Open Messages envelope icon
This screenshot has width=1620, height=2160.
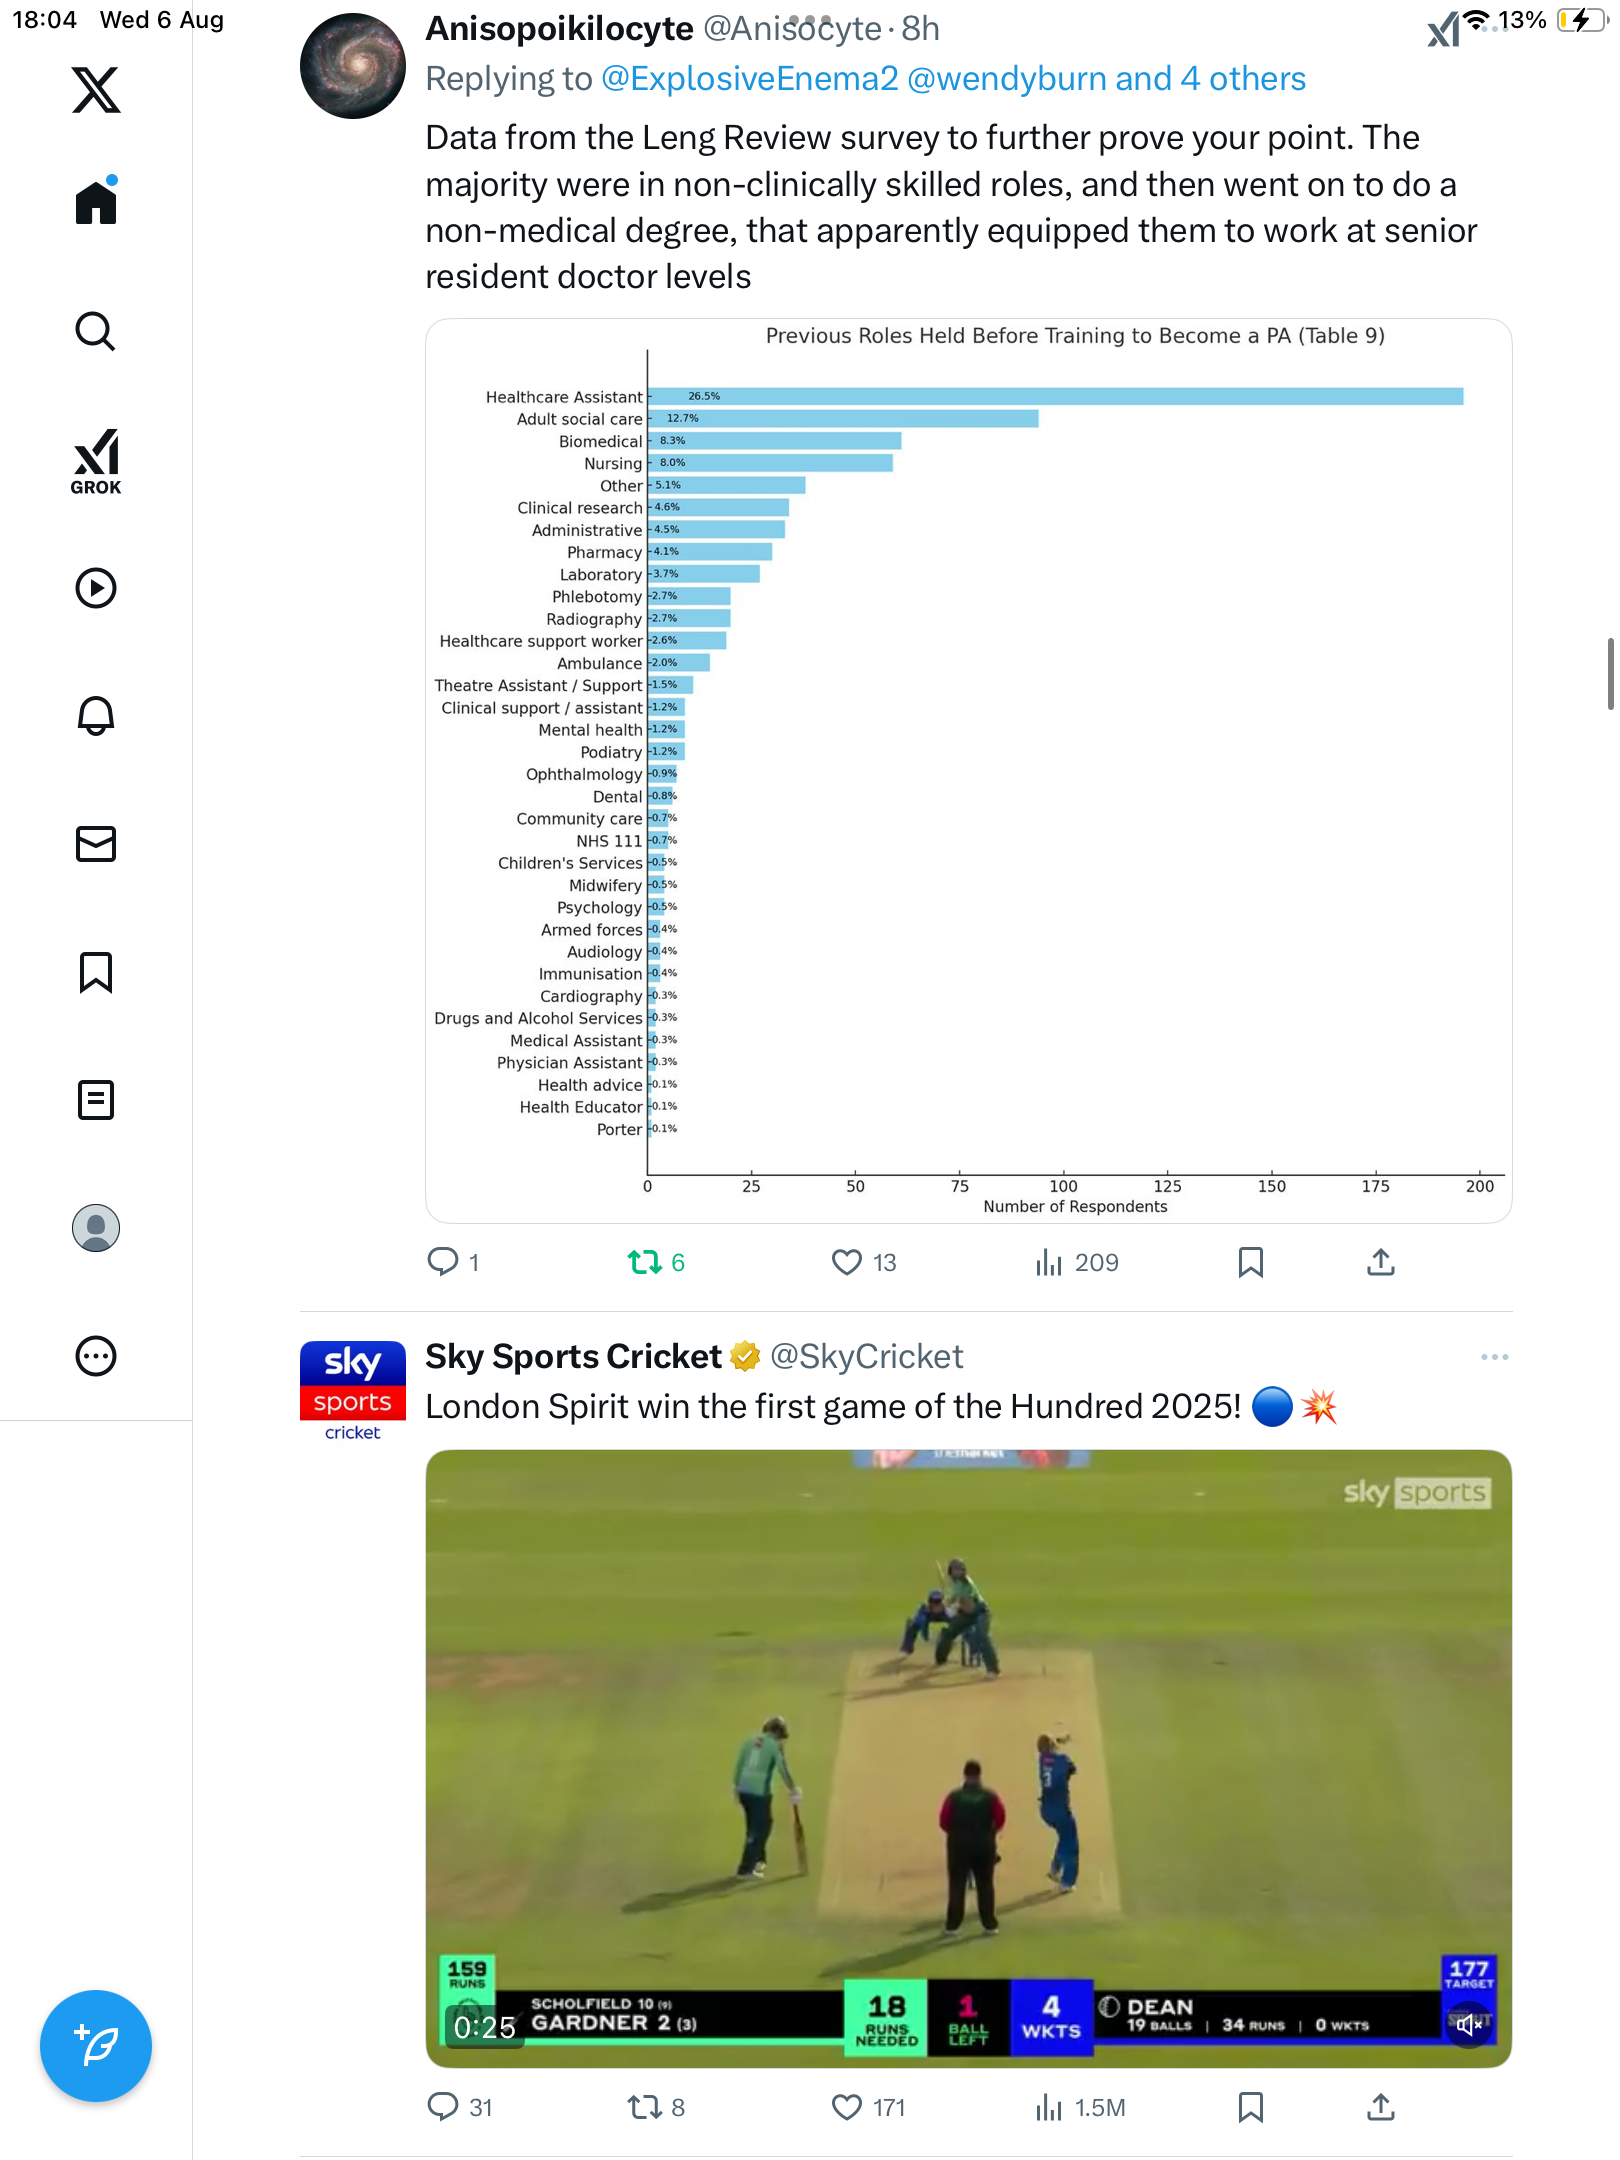pyautogui.click(x=96, y=844)
